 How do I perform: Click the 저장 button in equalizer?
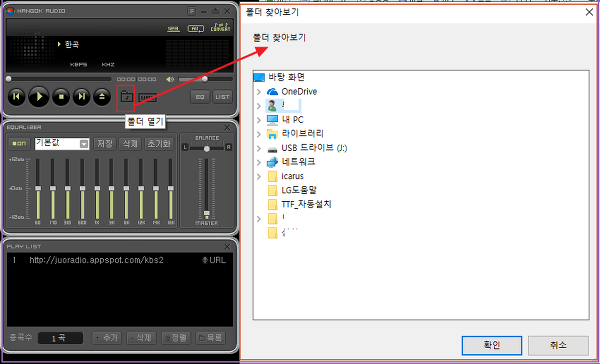coord(104,144)
